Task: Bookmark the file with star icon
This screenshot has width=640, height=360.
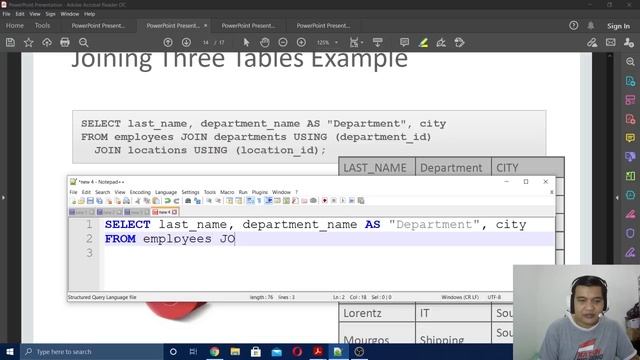Action: [x=29, y=42]
